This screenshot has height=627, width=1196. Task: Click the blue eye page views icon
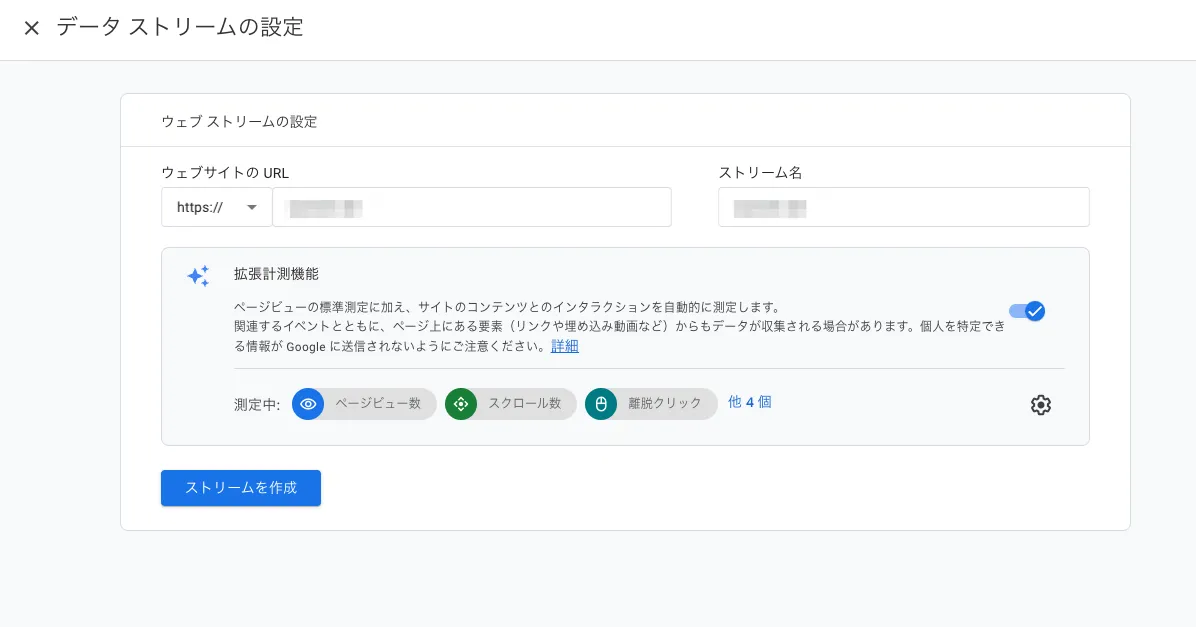308,404
